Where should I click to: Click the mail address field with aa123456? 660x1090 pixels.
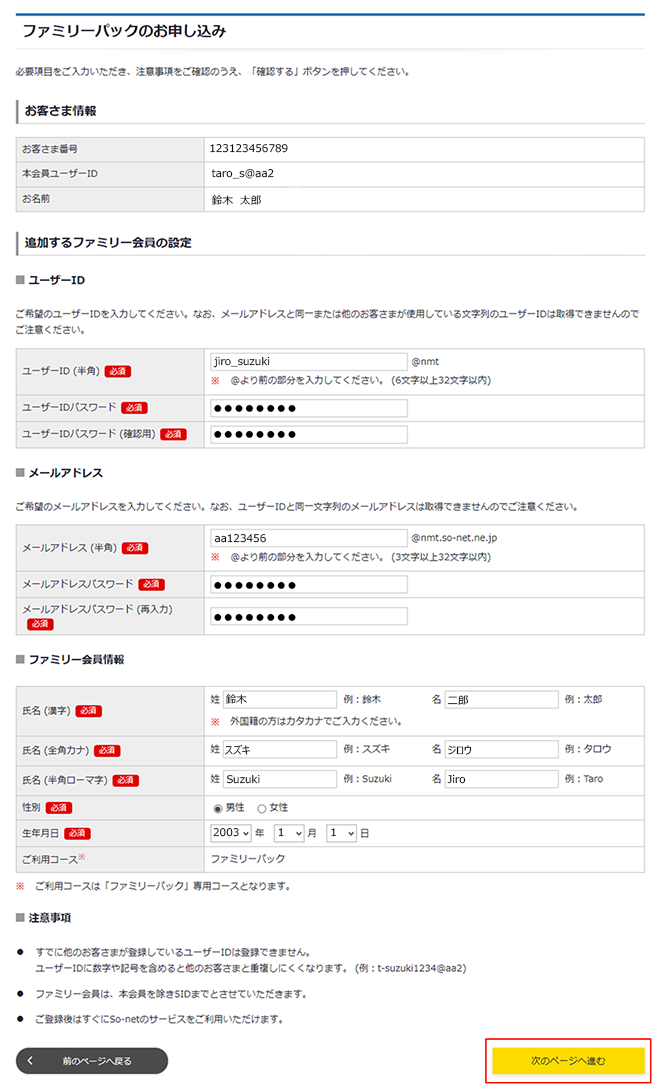pyautogui.click(x=308, y=538)
